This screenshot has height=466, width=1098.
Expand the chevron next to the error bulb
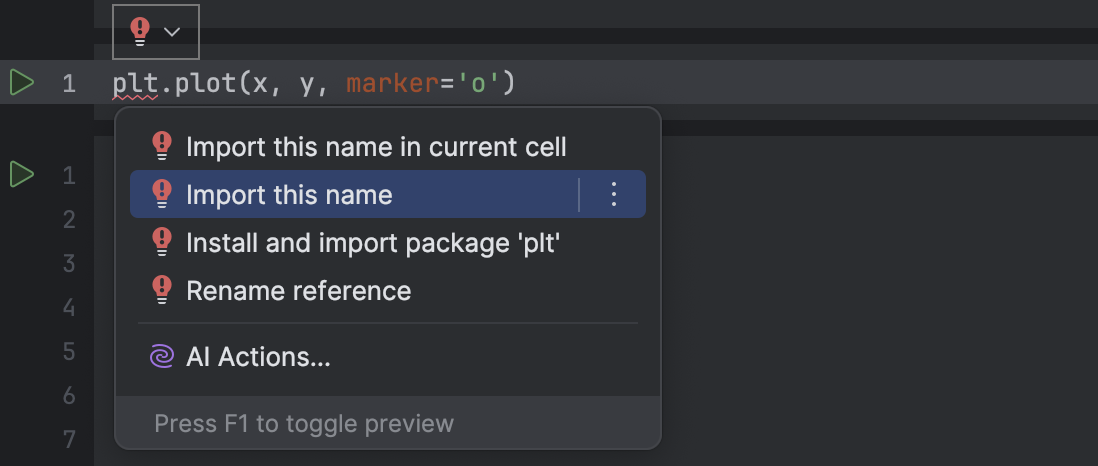tap(172, 32)
